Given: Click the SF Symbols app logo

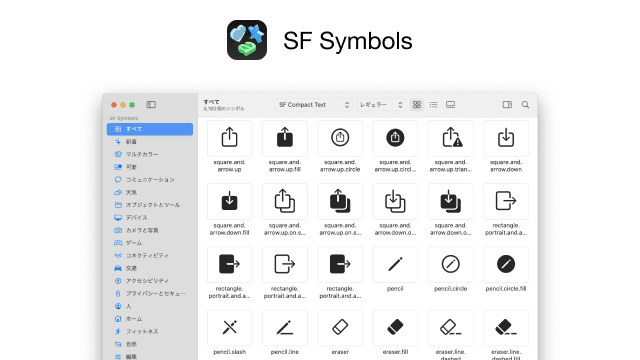Looking at the screenshot, I should tap(247, 40).
